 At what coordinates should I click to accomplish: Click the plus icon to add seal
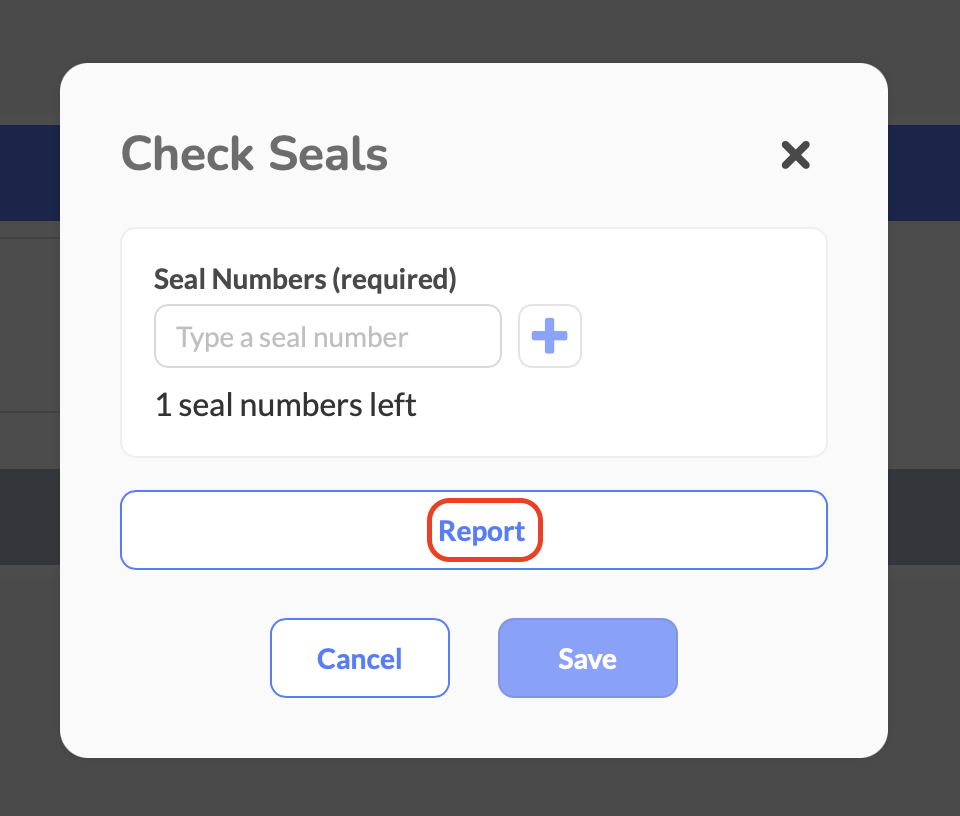[x=549, y=336]
